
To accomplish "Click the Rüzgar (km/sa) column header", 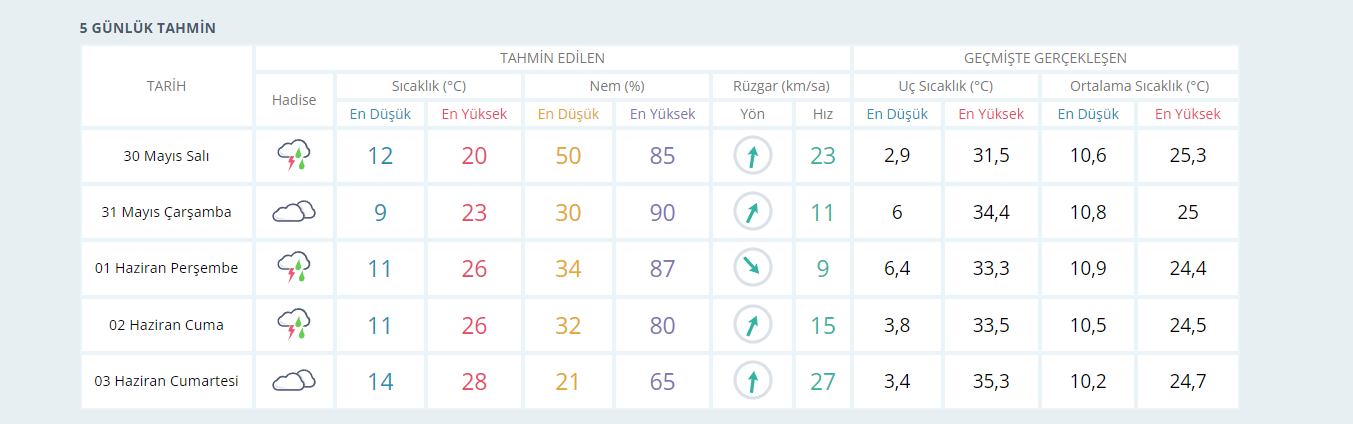I will (x=780, y=86).
